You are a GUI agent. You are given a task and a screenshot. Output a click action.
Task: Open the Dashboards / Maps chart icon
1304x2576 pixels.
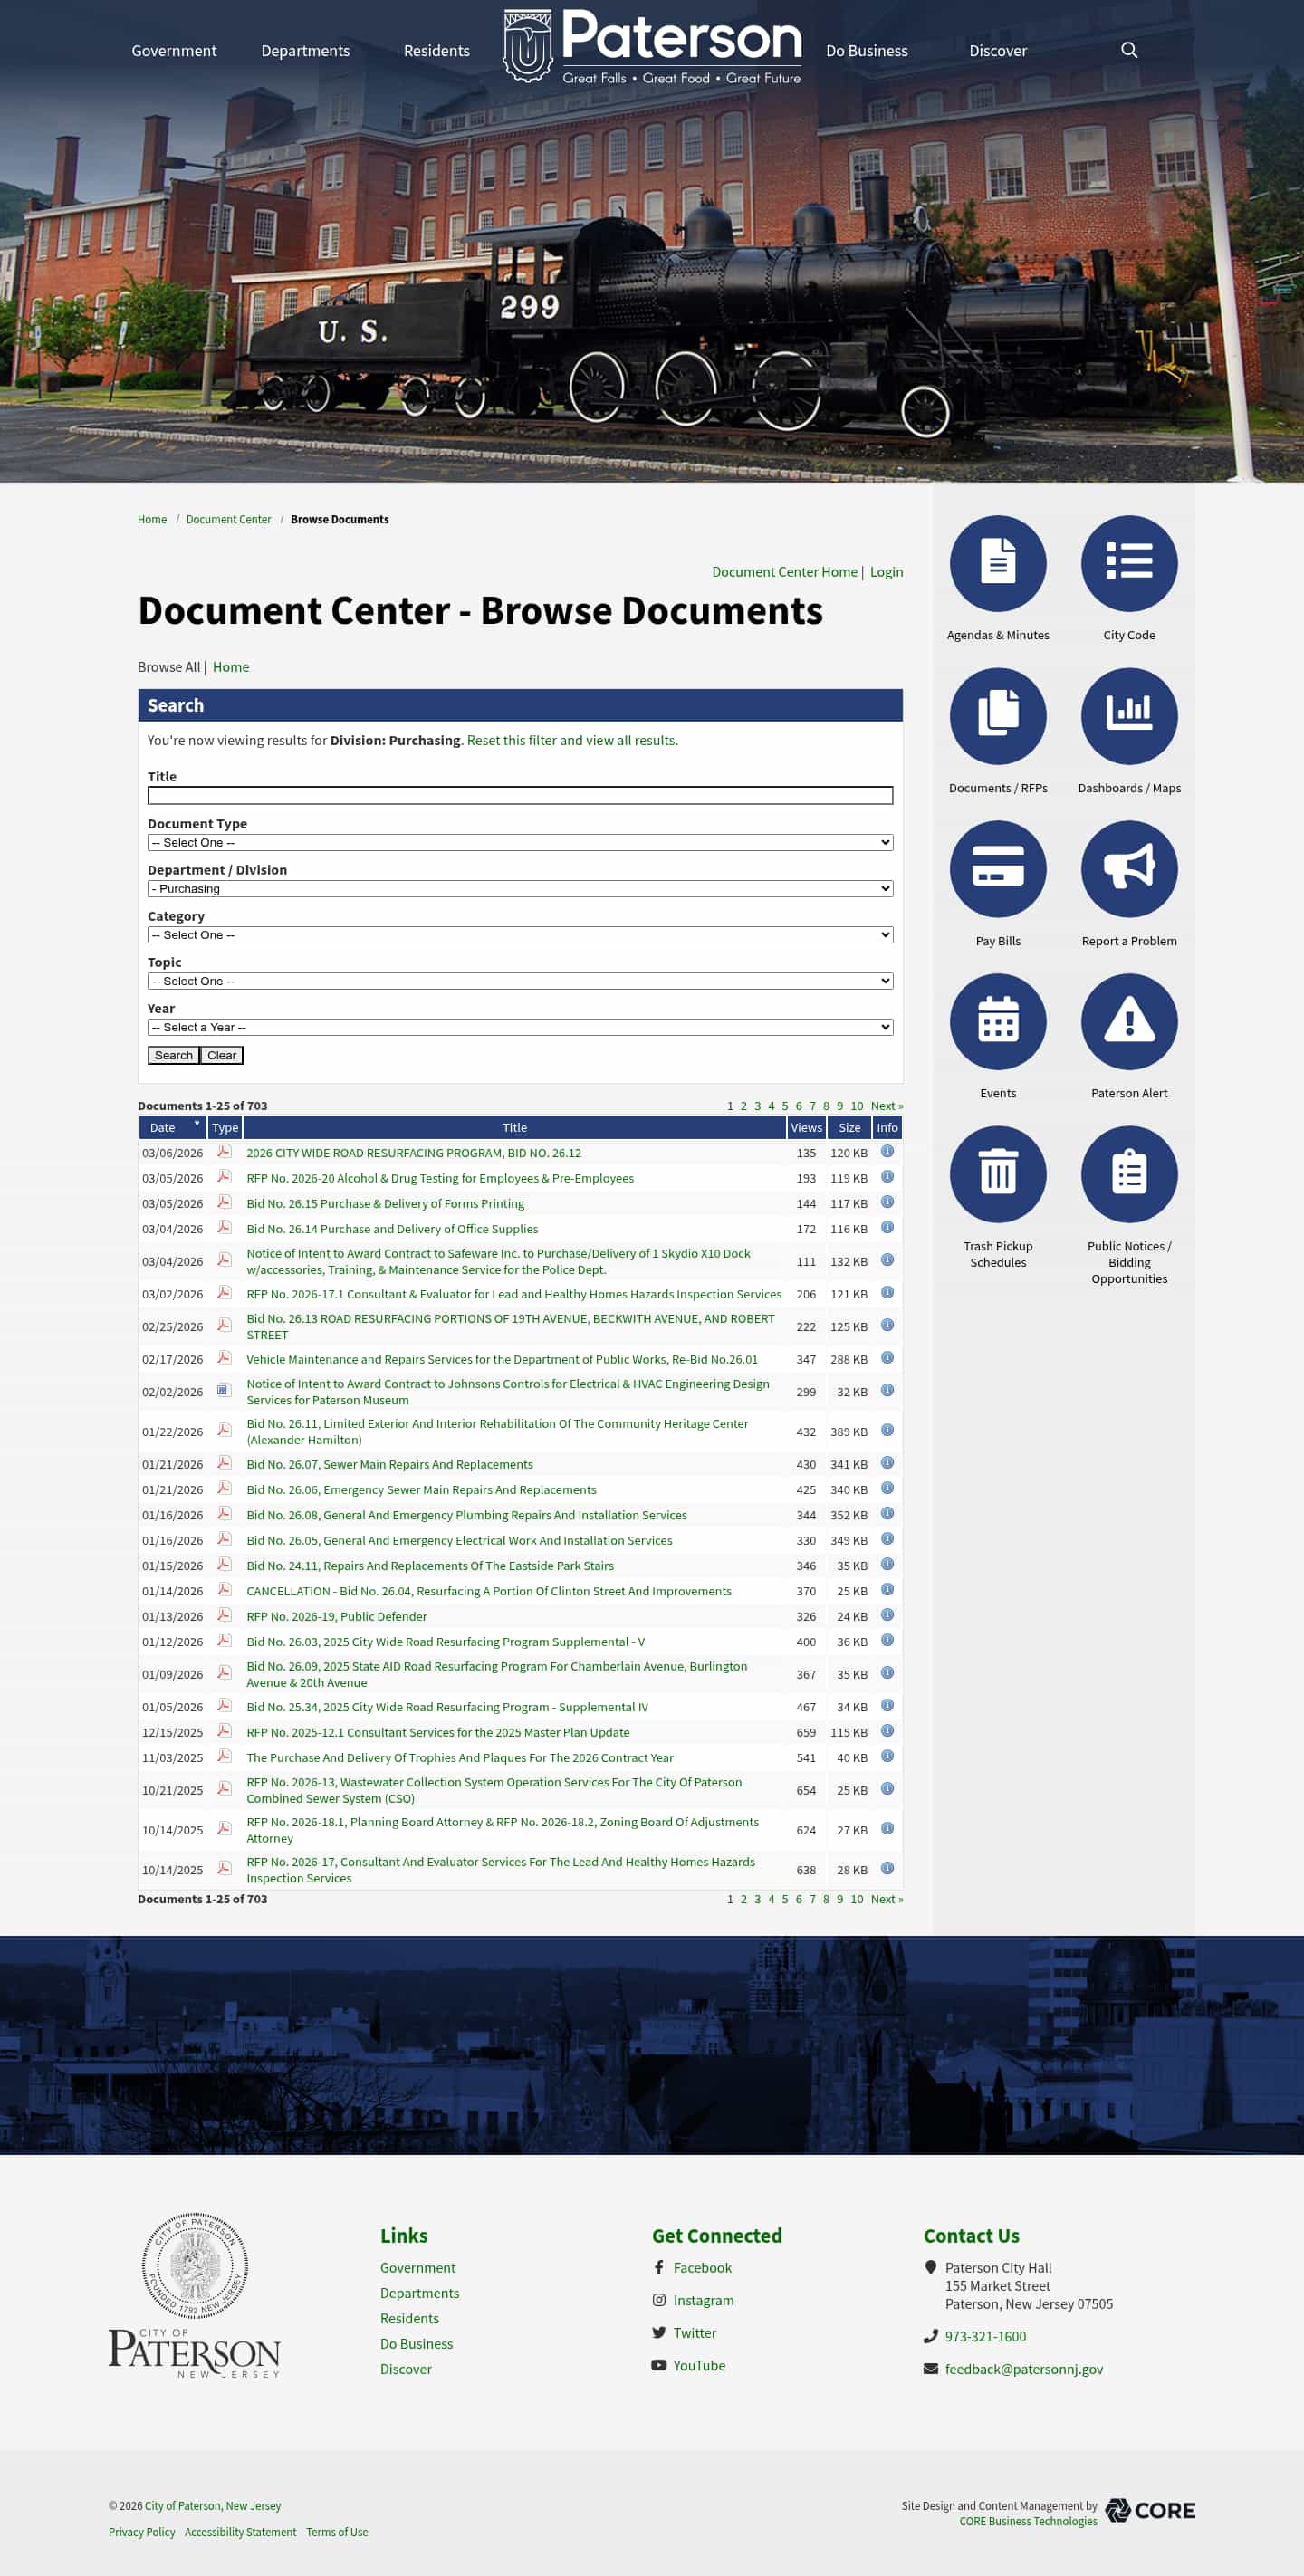click(x=1129, y=716)
